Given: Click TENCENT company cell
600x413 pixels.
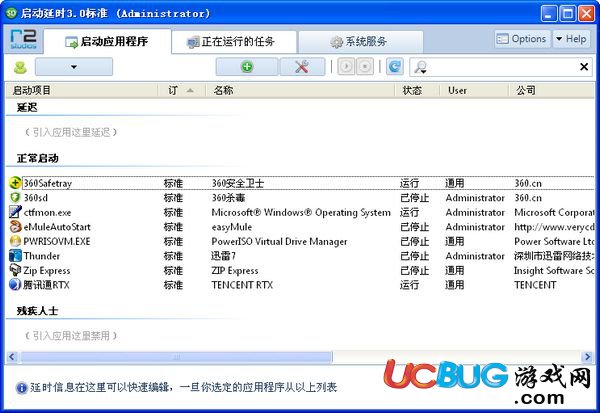Looking at the screenshot, I should click(535, 285).
